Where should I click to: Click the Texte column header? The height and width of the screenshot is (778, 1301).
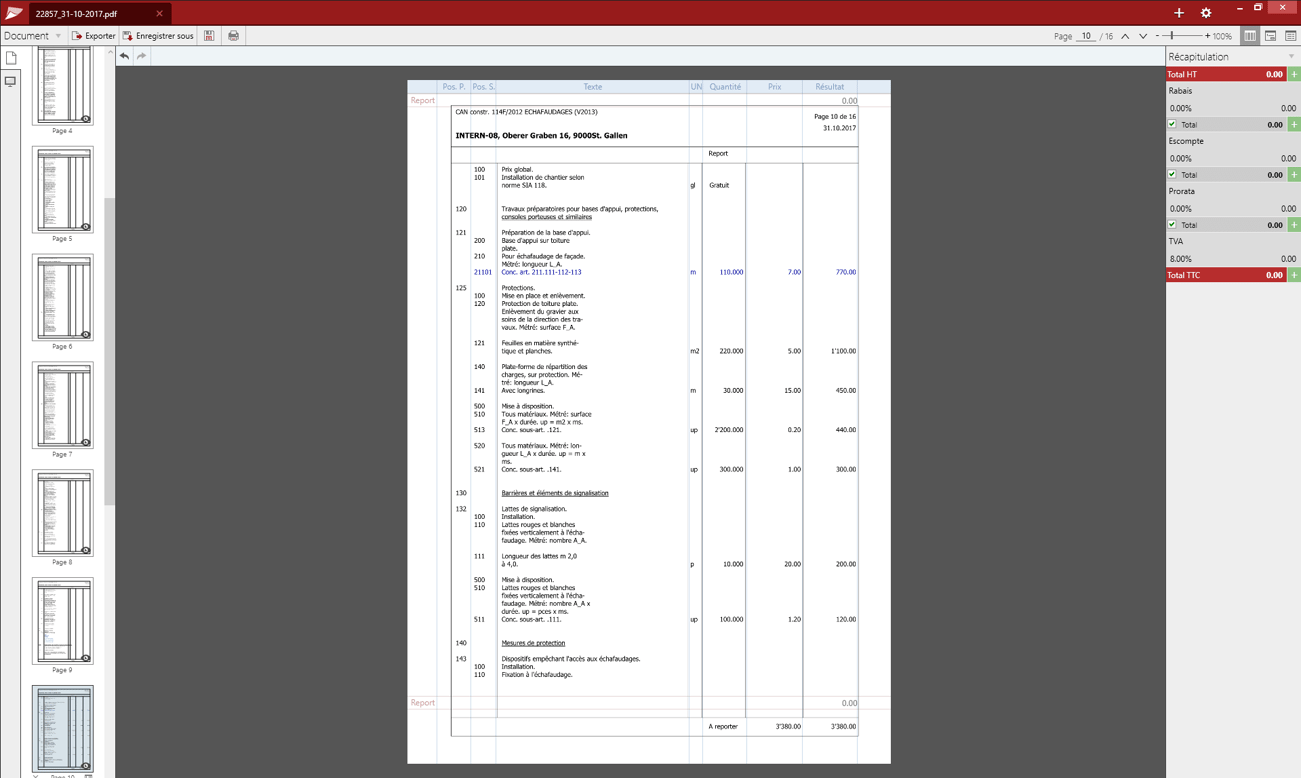pos(592,87)
